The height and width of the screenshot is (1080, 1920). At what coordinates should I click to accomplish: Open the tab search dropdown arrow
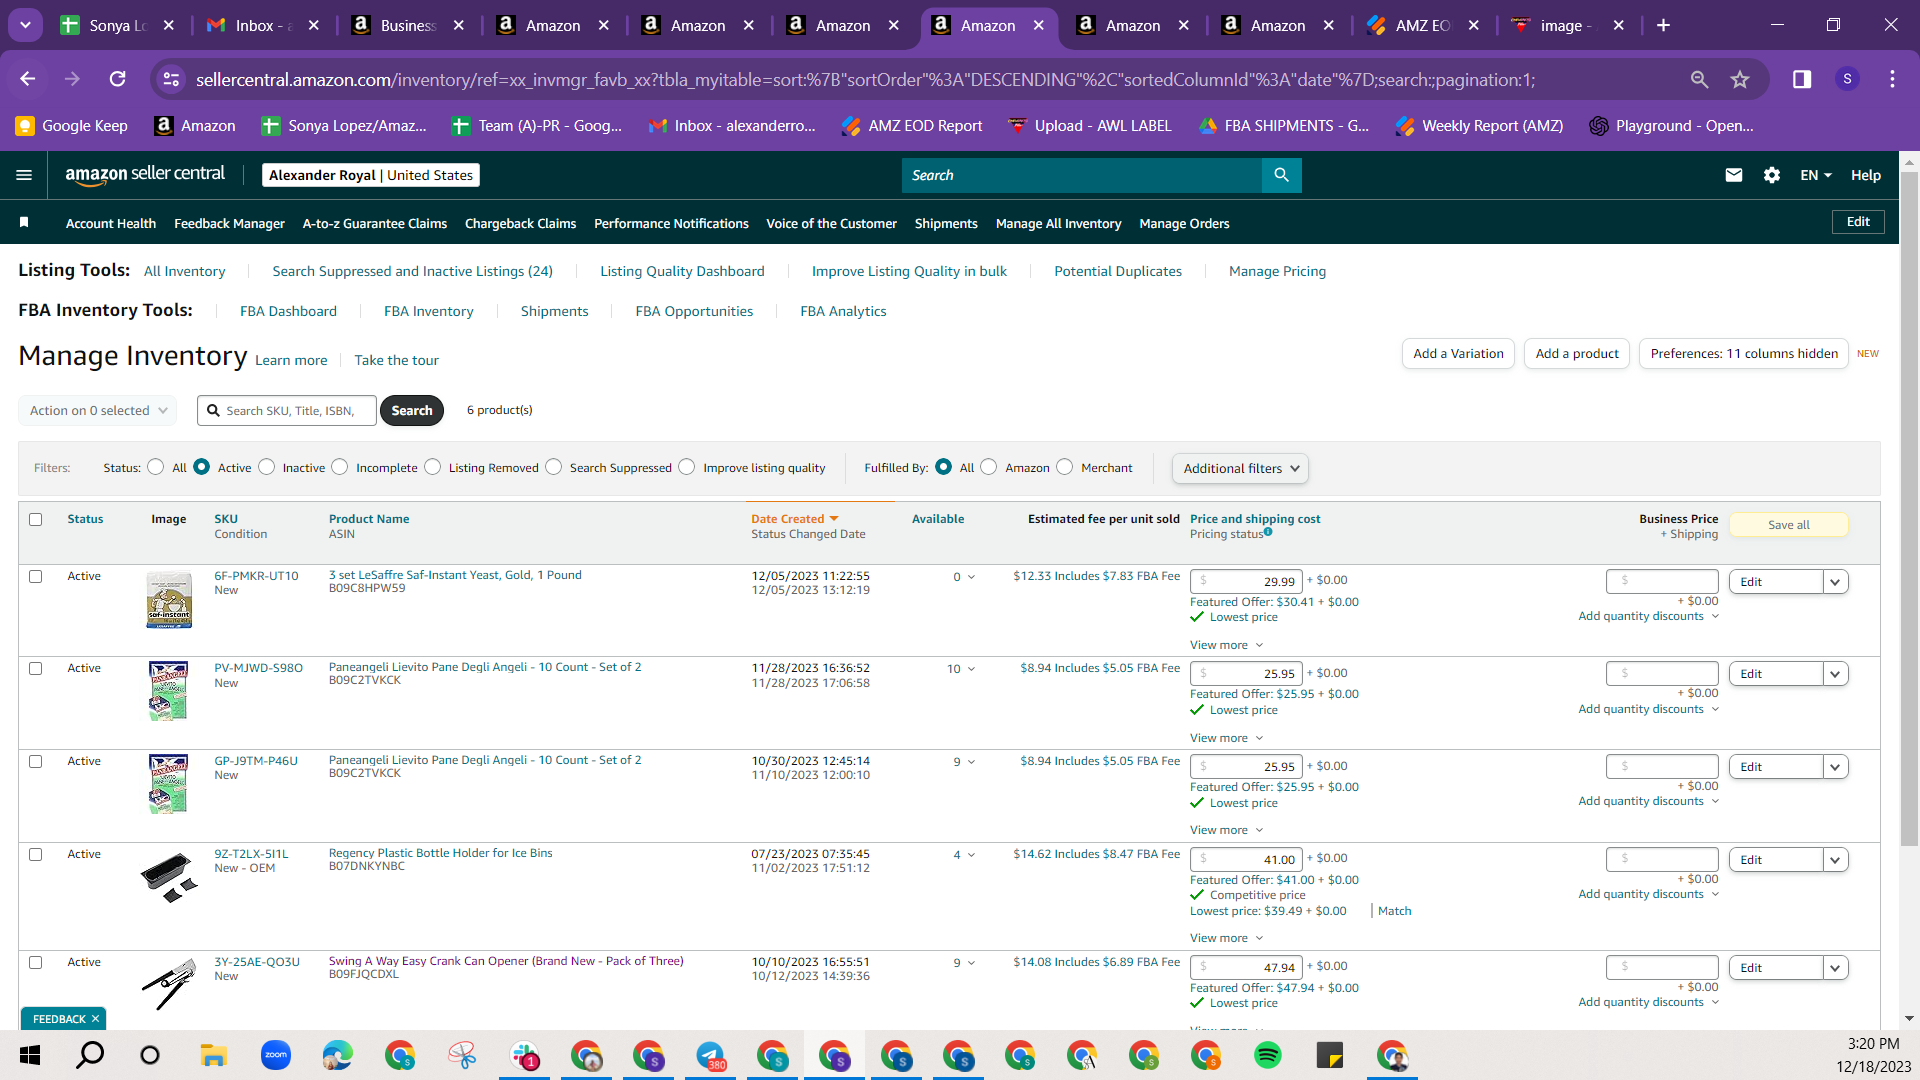click(25, 25)
